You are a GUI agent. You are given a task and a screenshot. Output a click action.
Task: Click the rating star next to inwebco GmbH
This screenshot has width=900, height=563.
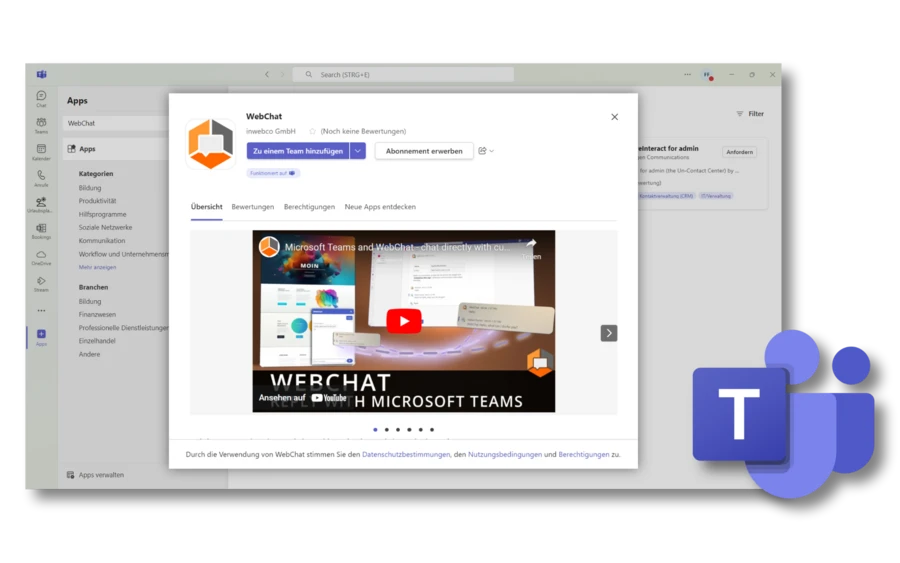pos(312,131)
